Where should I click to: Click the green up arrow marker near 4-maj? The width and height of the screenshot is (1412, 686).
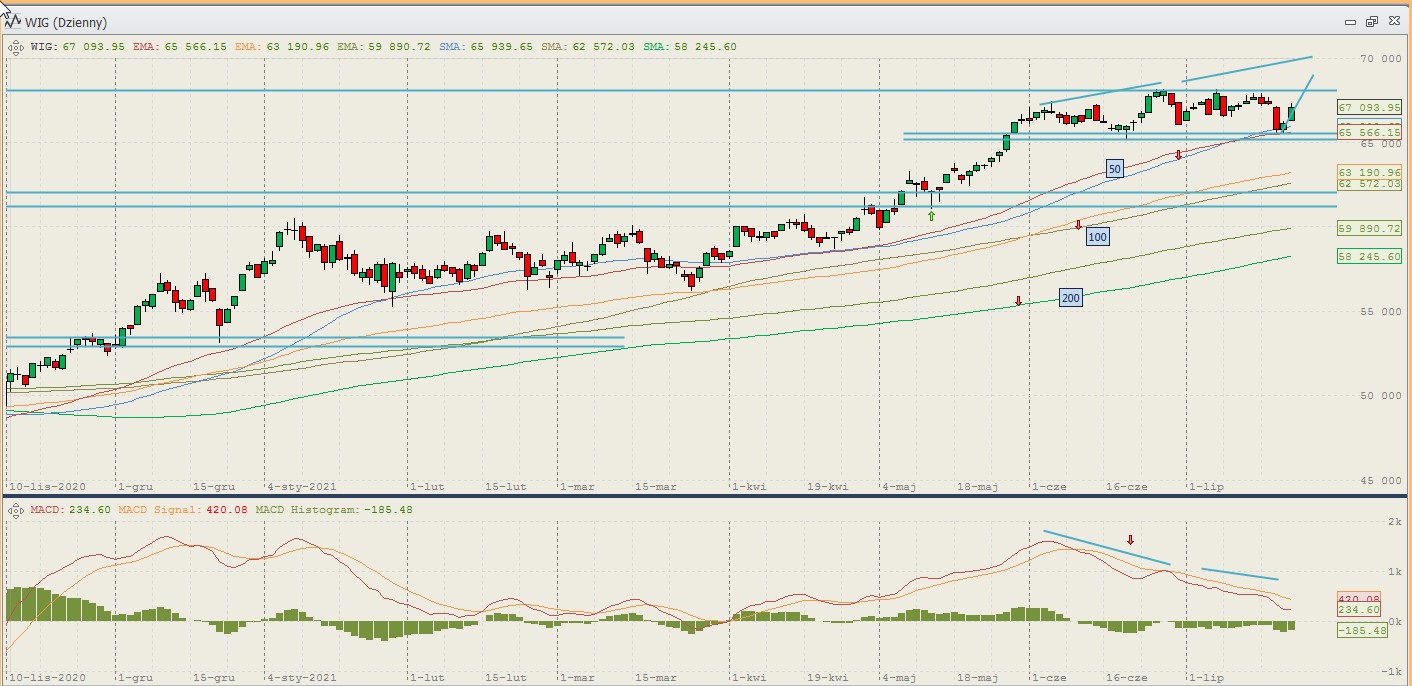(932, 215)
